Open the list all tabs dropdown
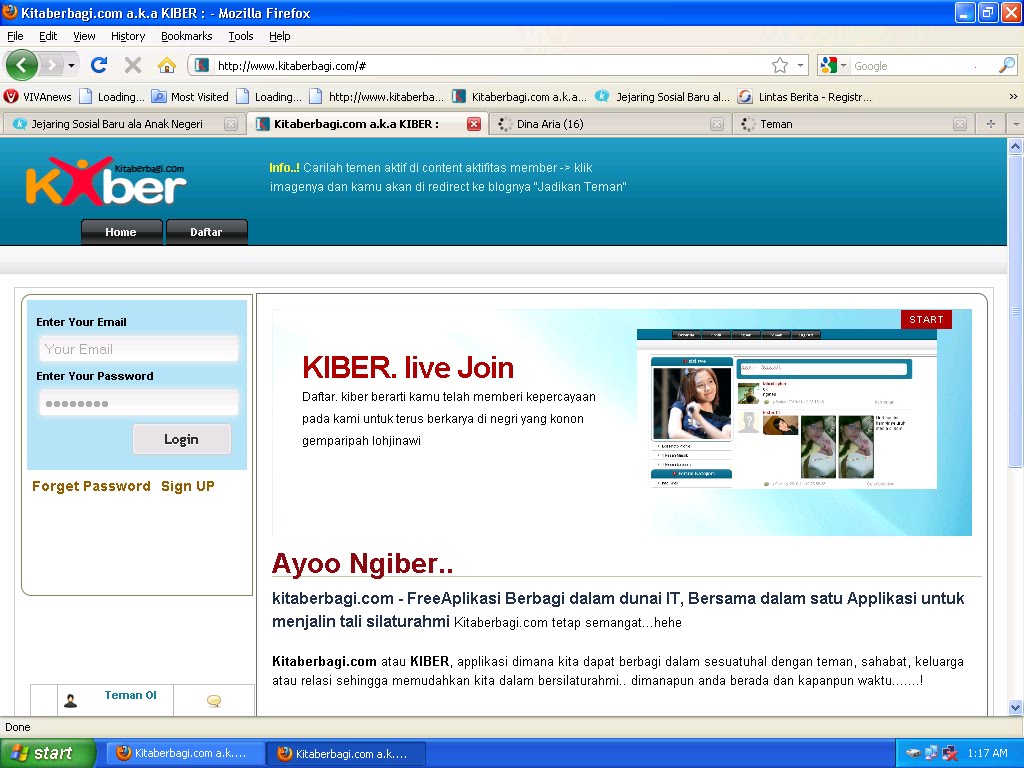 [1016, 124]
